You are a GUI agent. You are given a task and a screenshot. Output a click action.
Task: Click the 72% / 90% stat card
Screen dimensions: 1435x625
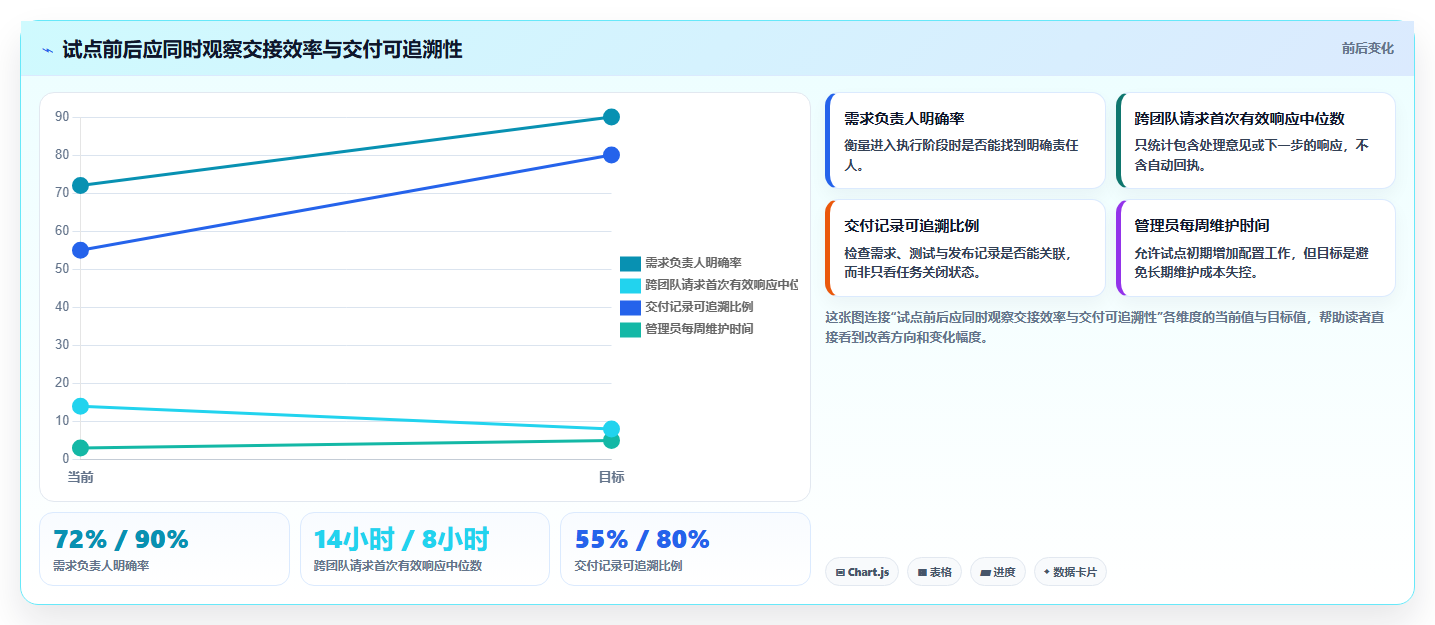(x=164, y=549)
